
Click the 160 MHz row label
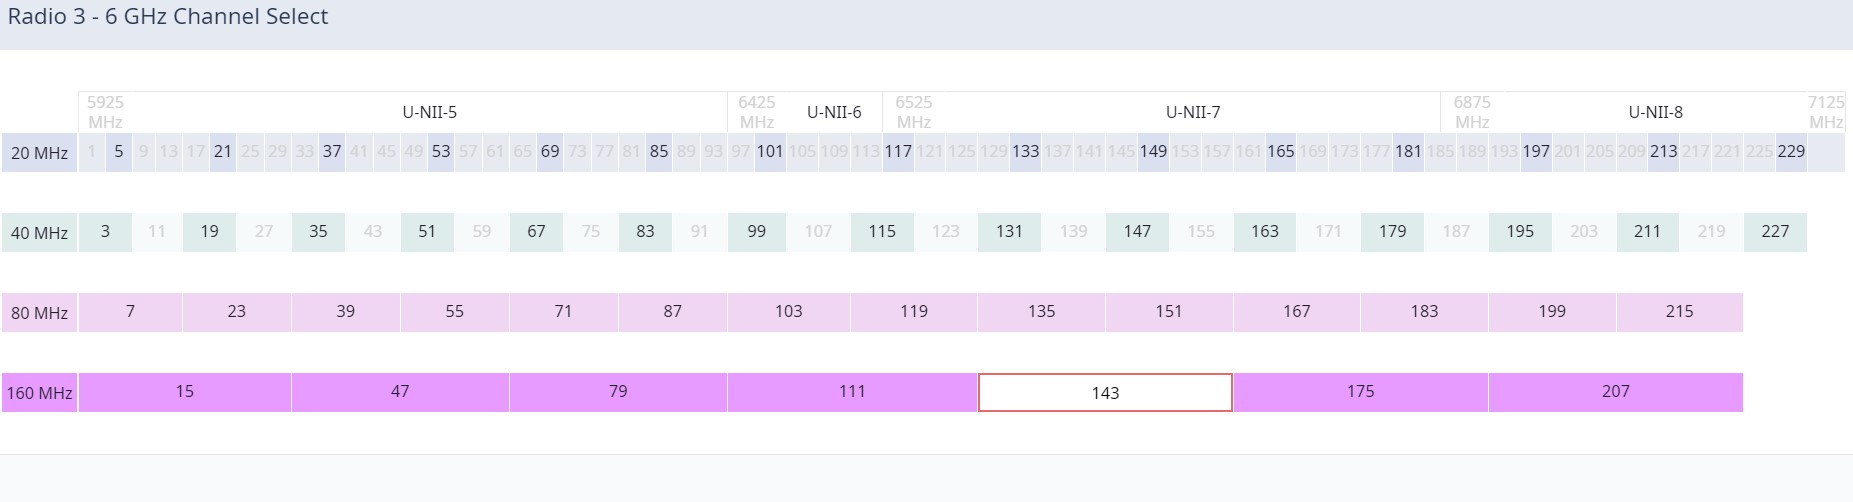pyautogui.click(x=39, y=393)
